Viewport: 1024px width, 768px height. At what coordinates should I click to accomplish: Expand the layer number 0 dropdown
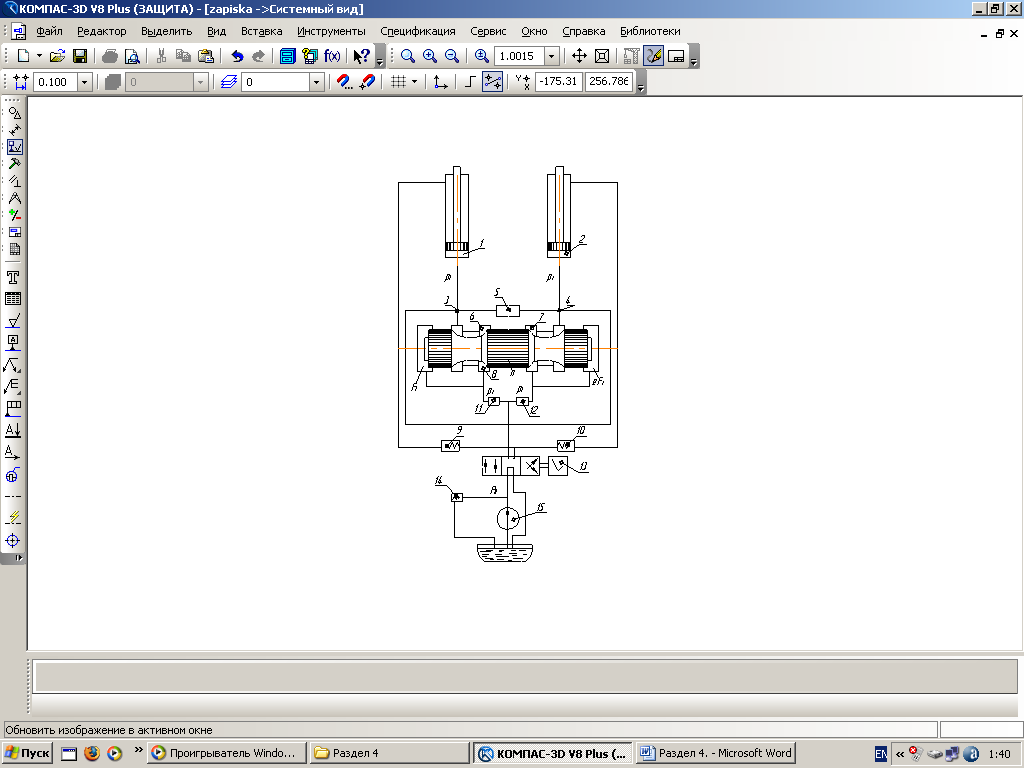point(316,82)
